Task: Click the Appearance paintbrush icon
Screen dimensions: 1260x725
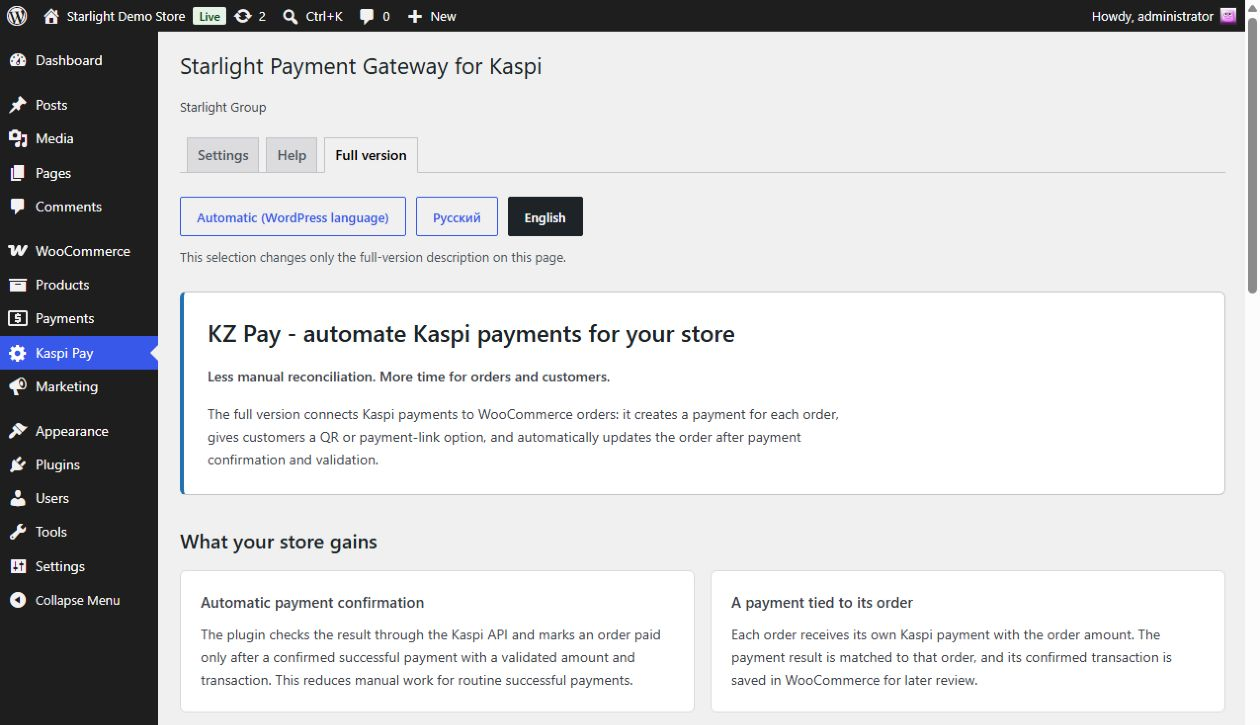Action: coord(18,431)
